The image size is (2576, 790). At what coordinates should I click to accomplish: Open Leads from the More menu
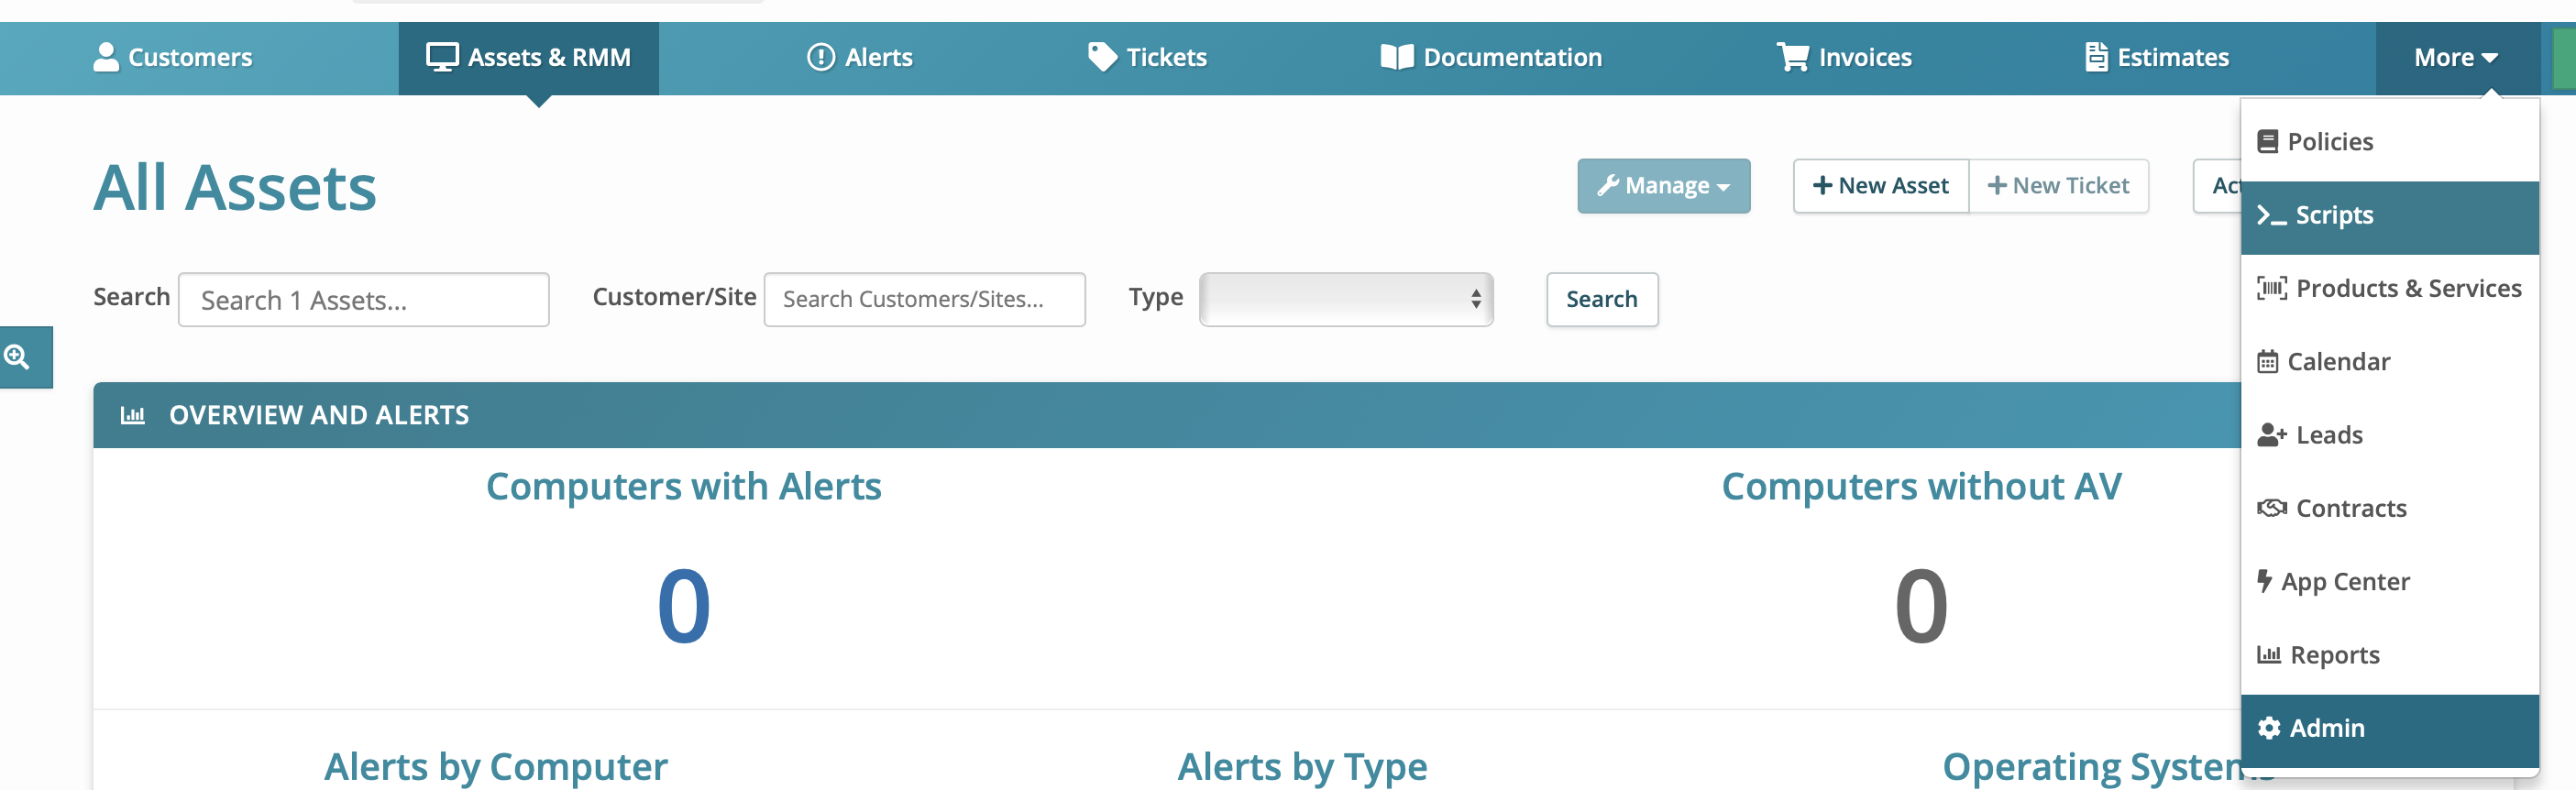tap(2390, 435)
